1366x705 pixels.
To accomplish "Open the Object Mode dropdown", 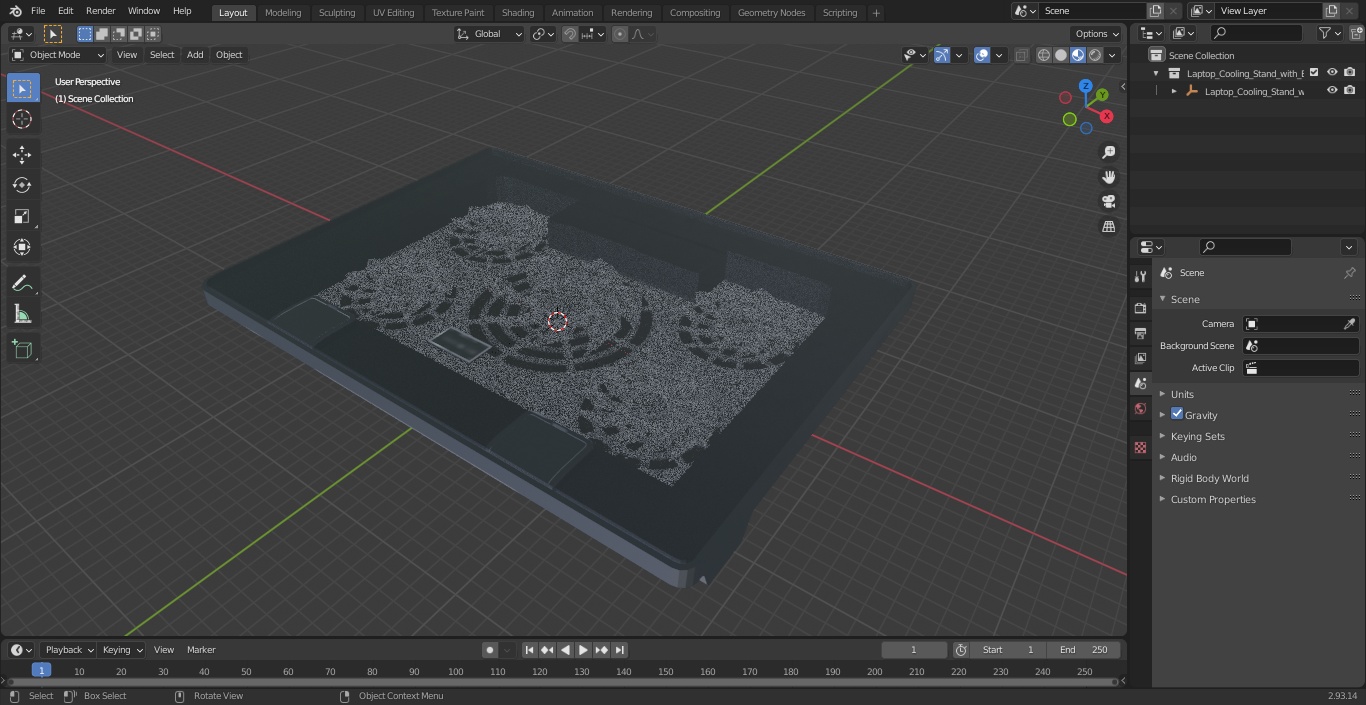I will (57, 55).
